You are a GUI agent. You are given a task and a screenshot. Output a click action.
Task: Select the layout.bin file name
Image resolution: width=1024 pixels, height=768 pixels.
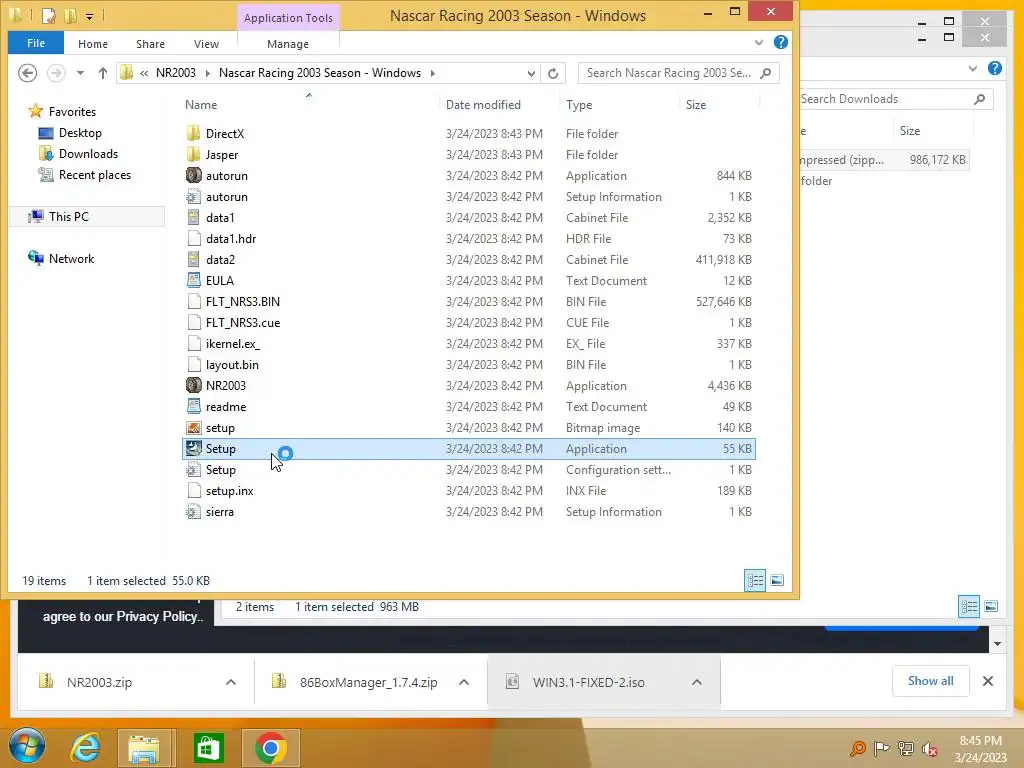click(232, 365)
